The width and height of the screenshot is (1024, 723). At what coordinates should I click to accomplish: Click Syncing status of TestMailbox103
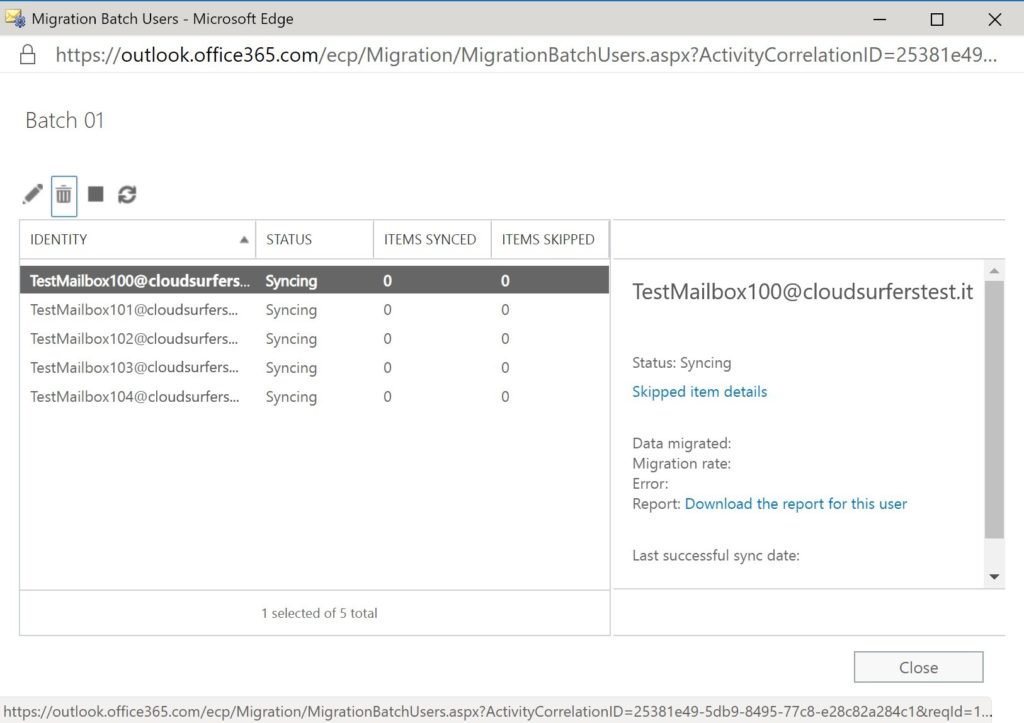pyautogui.click(x=291, y=368)
